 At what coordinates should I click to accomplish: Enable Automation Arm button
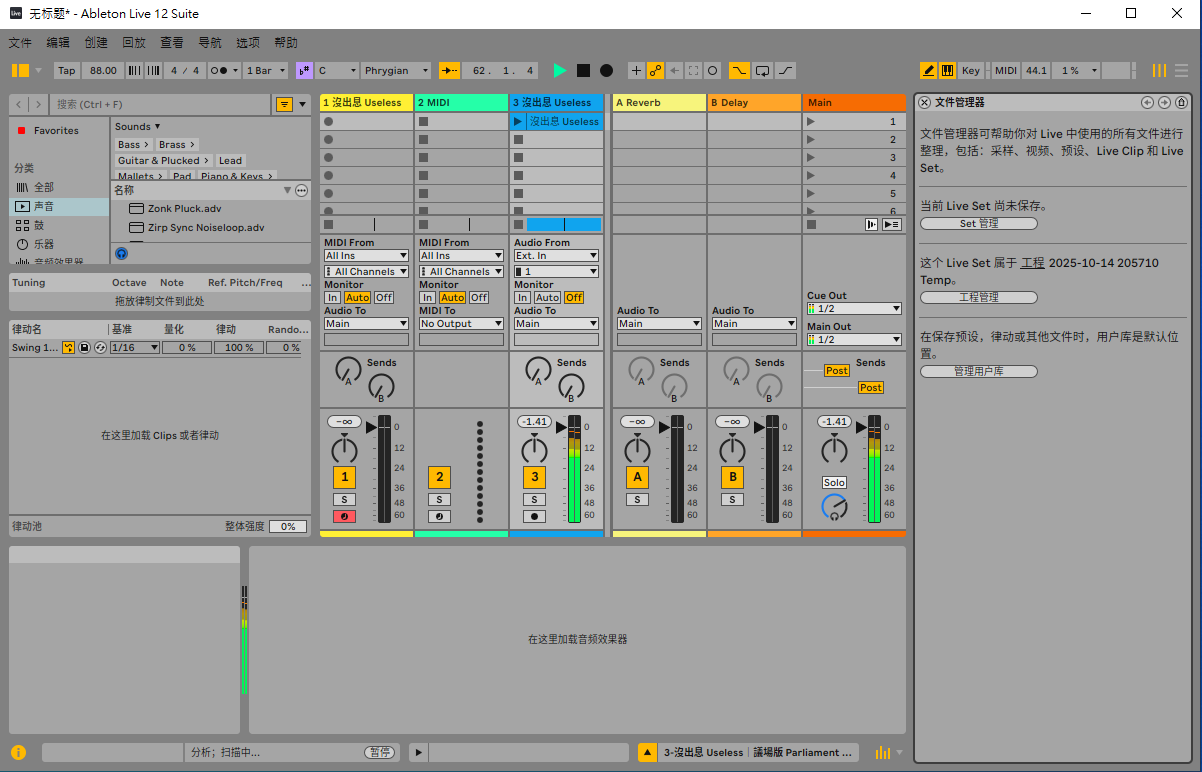point(656,70)
